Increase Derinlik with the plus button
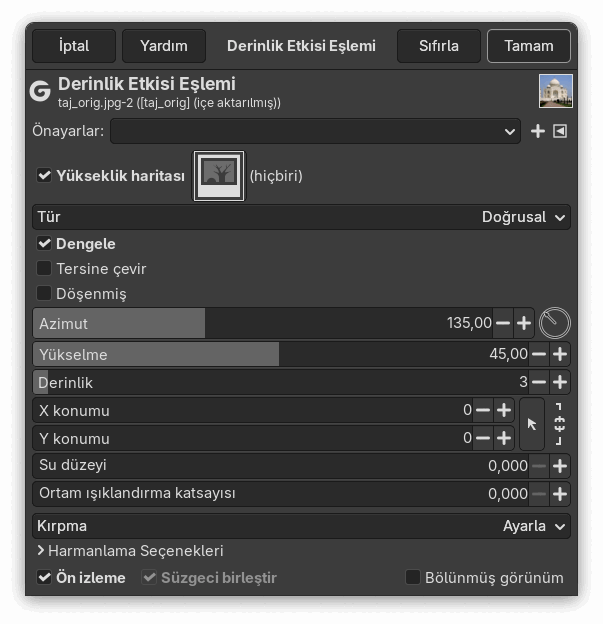The height and width of the screenshot is (624, 603). [560, 382]
